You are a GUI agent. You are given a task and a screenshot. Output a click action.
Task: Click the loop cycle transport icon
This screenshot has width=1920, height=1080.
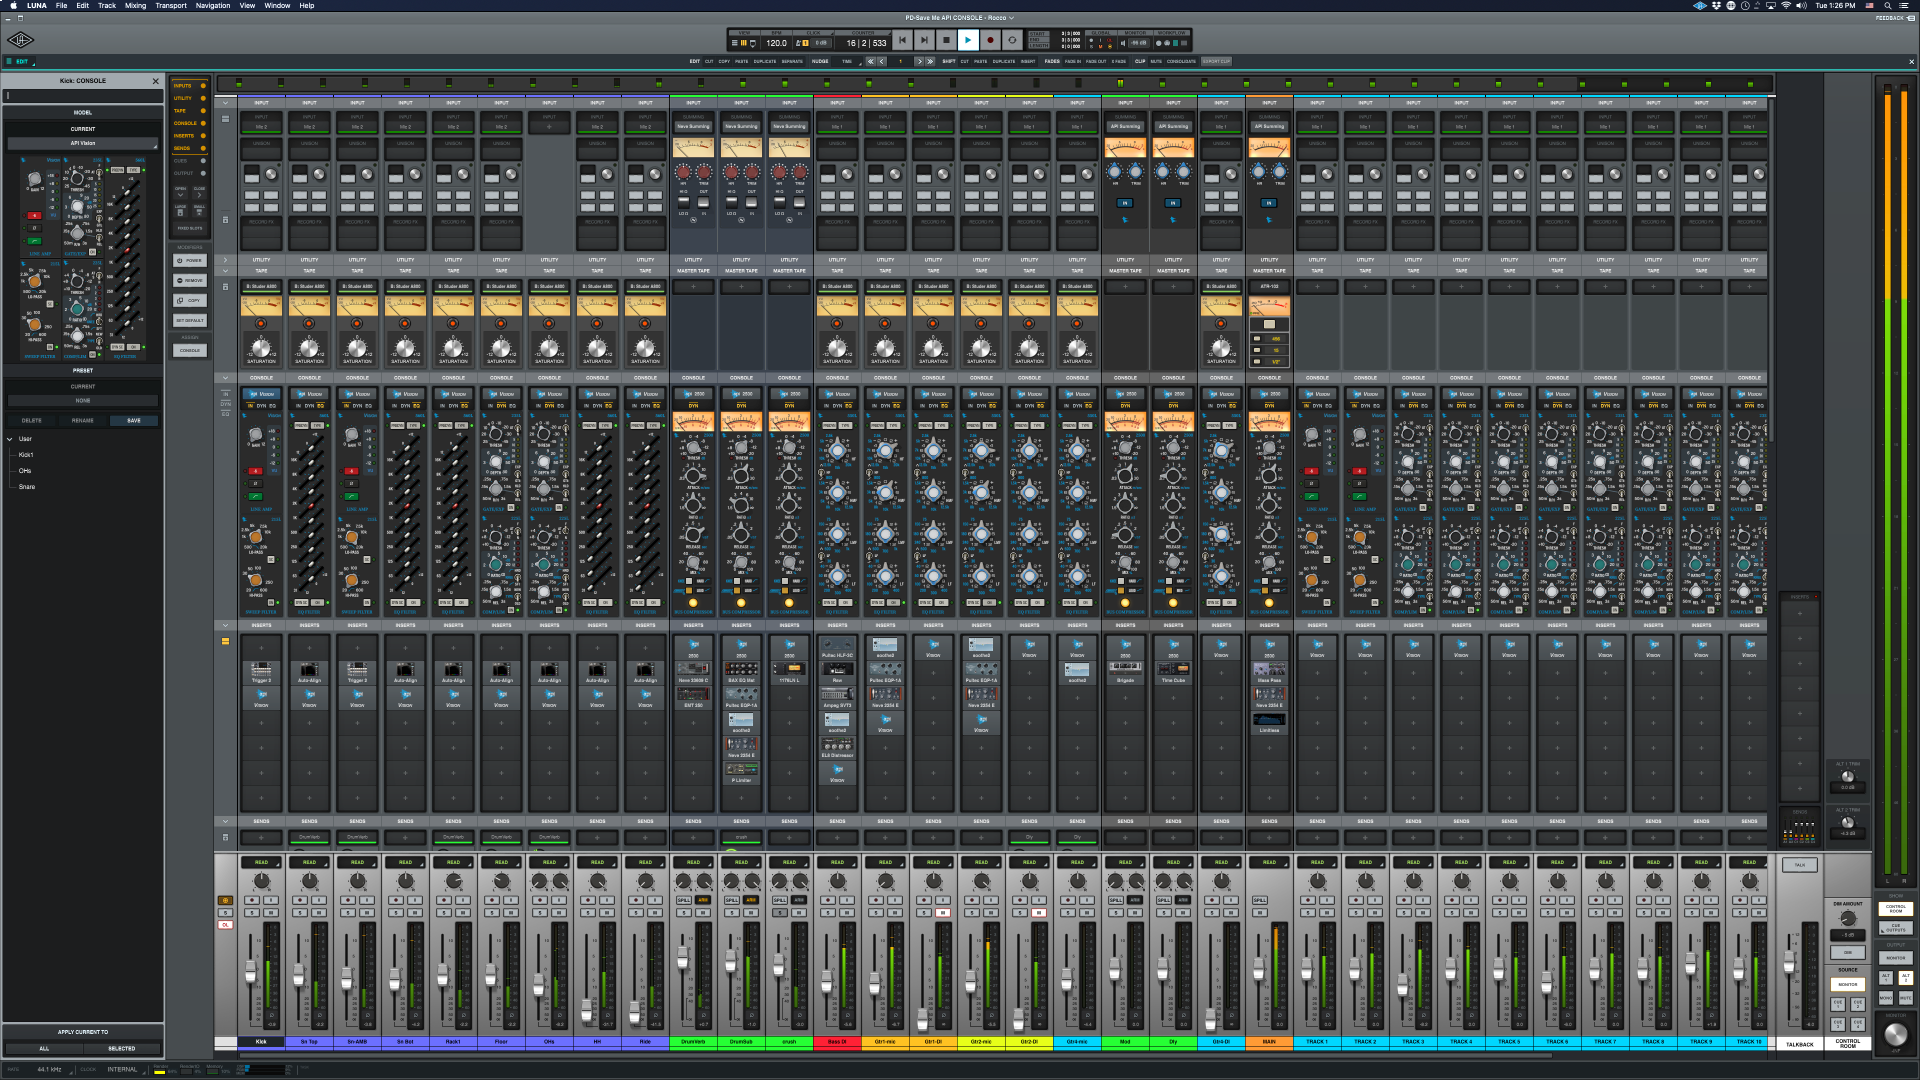pos(1013,40)
